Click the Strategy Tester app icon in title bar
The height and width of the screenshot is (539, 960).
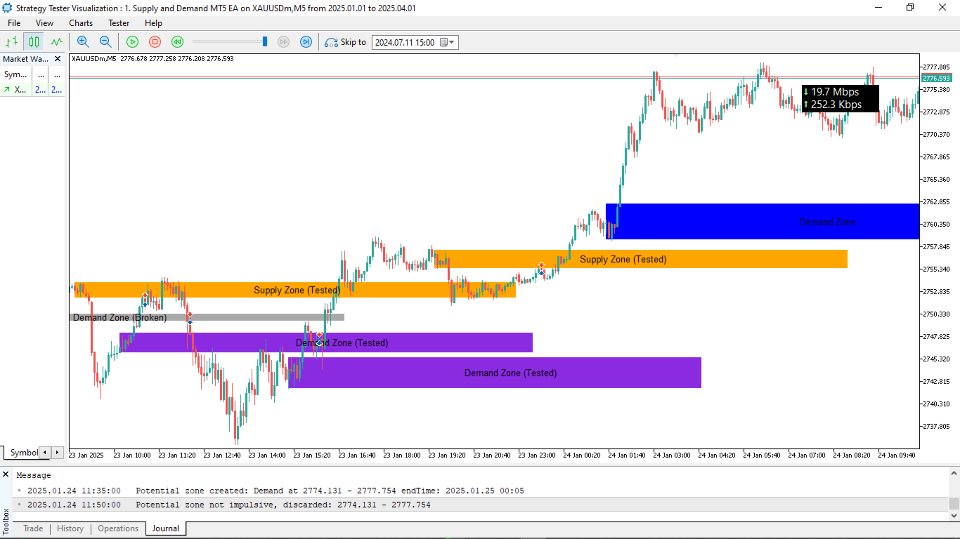(7, 8)
